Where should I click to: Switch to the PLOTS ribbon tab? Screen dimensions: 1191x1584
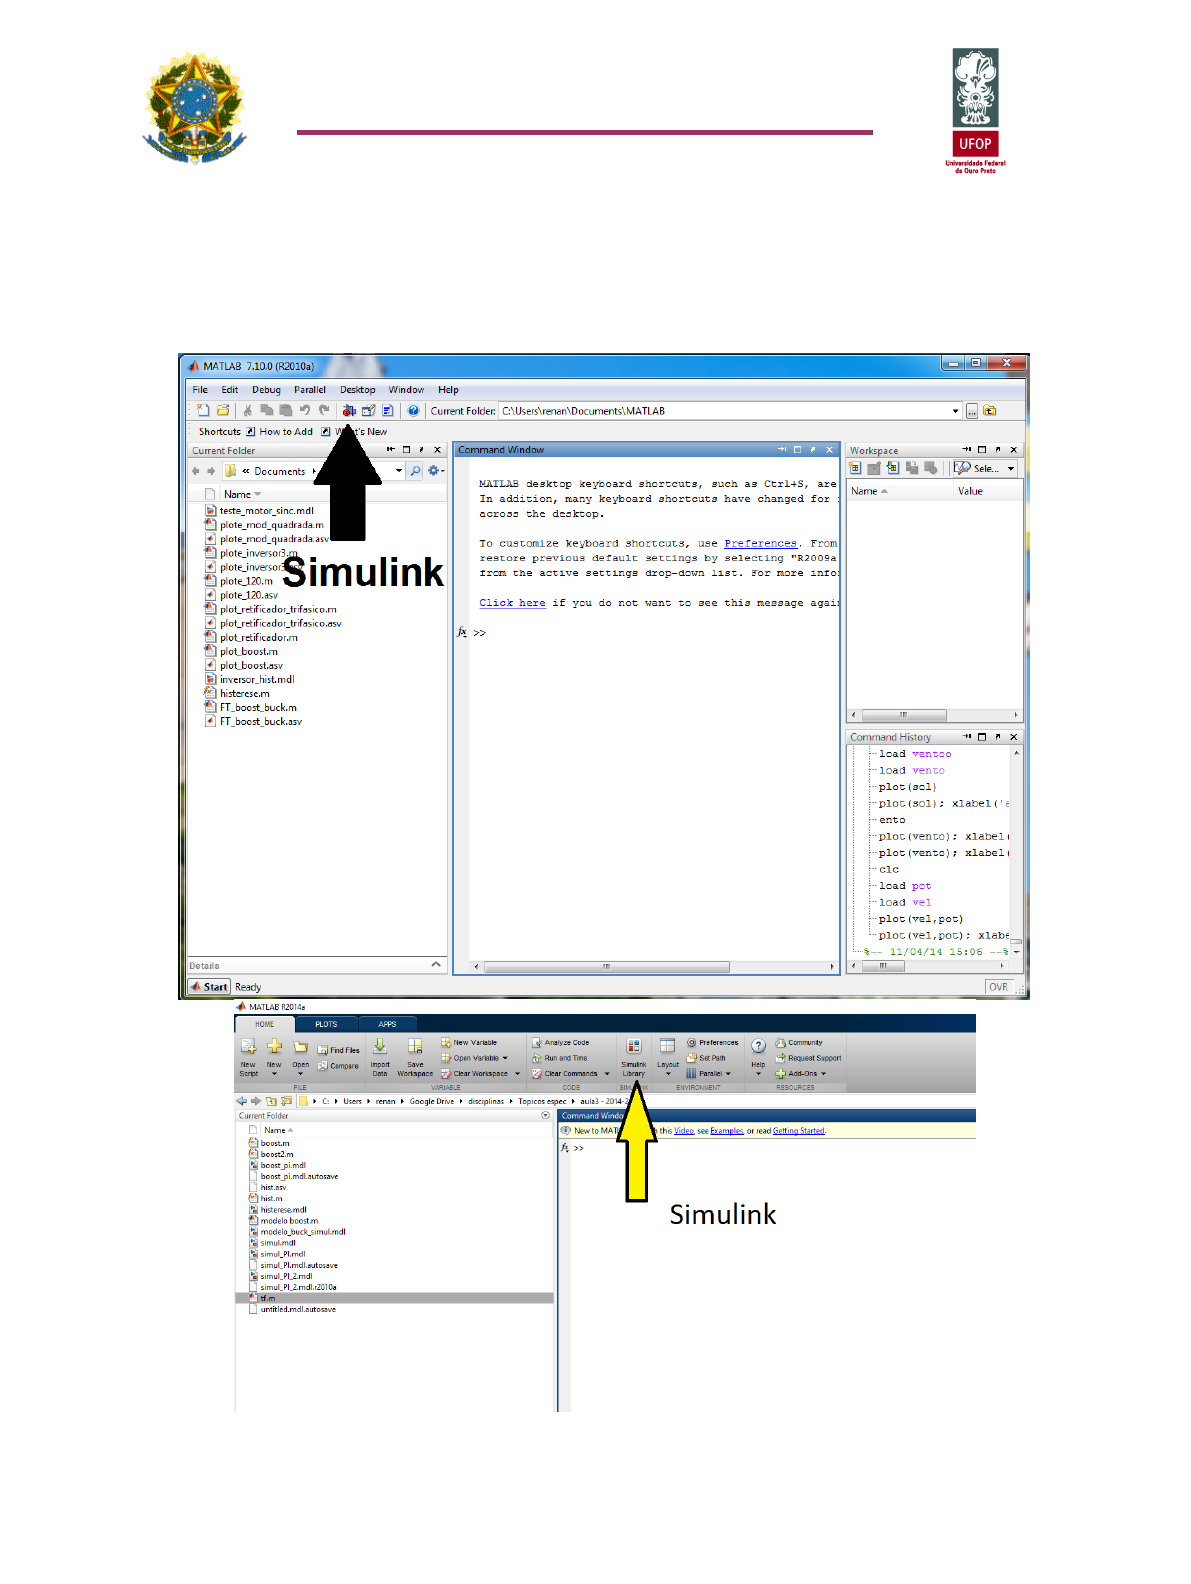coord(326,1024)
